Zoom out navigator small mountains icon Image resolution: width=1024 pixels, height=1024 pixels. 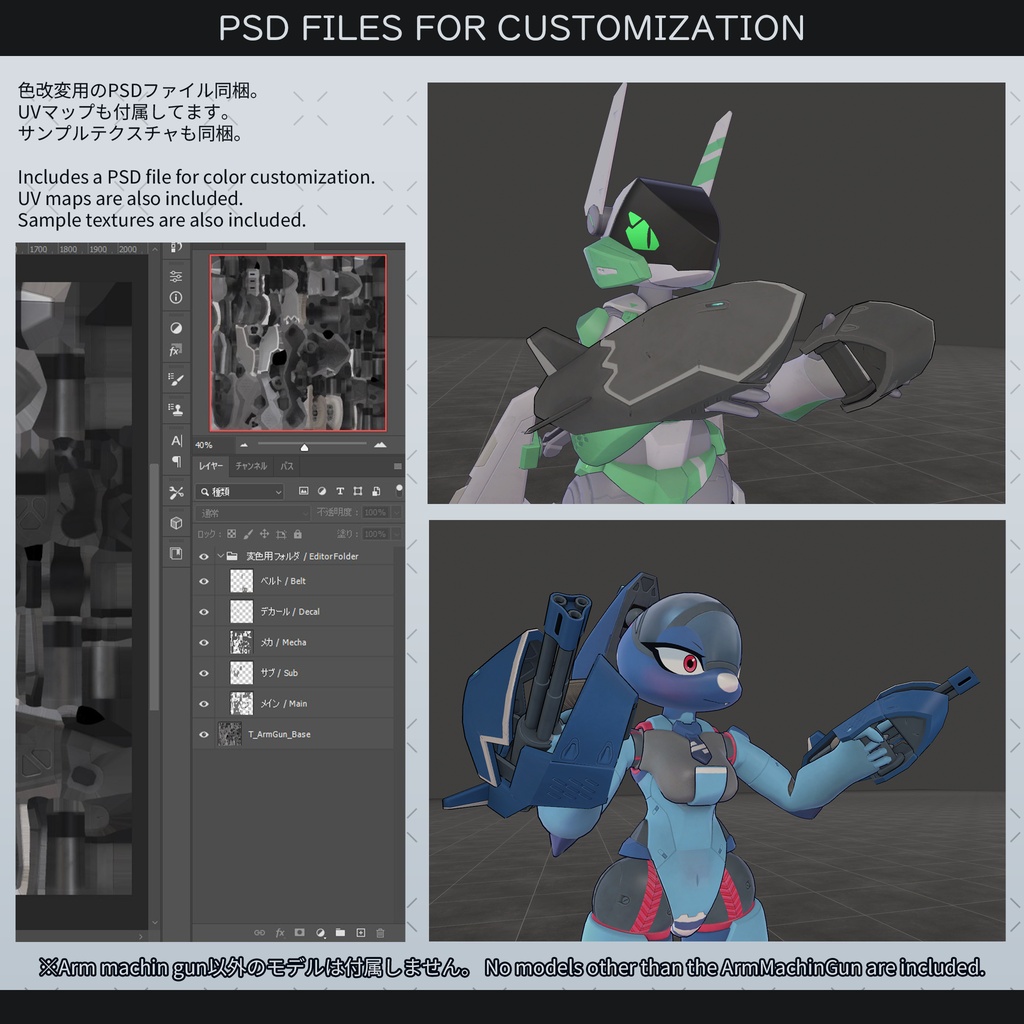(244, 445)
